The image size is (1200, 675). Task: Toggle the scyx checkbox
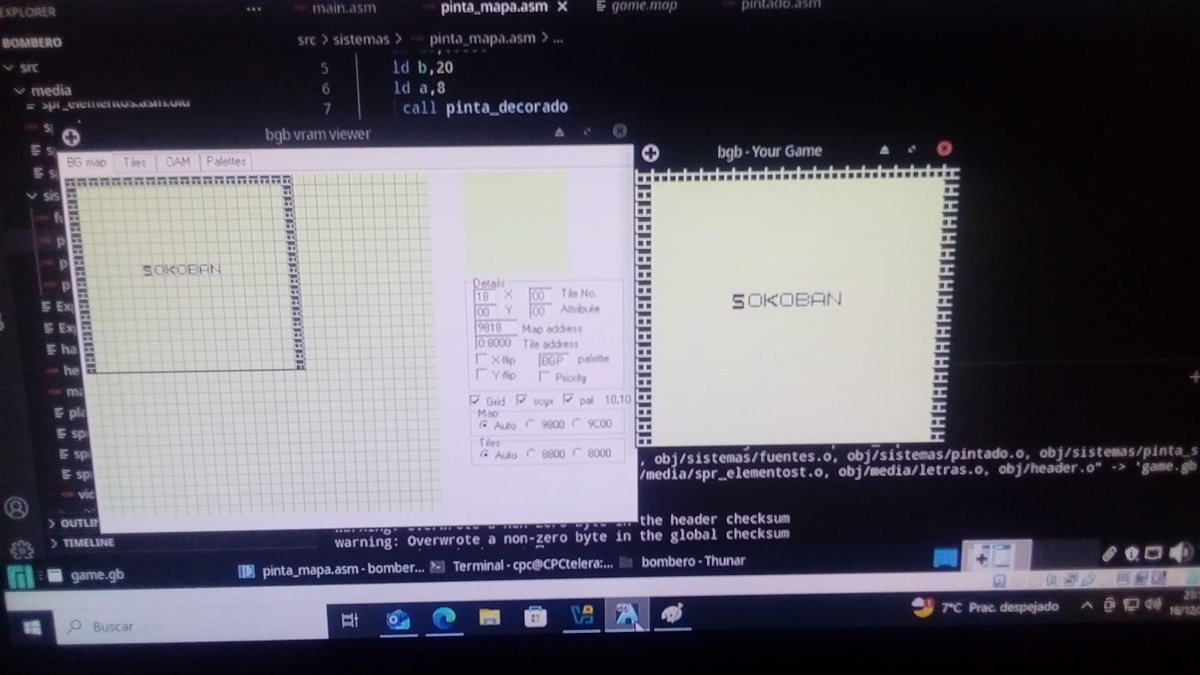click(x=523, y=400)
